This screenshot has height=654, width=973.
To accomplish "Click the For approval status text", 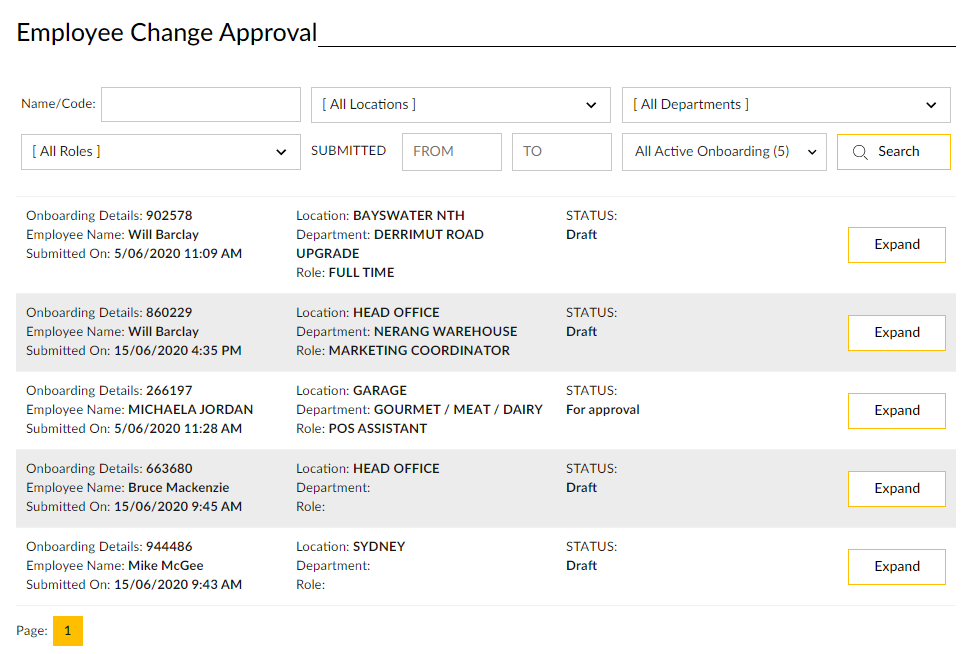I will click(602, 410).
